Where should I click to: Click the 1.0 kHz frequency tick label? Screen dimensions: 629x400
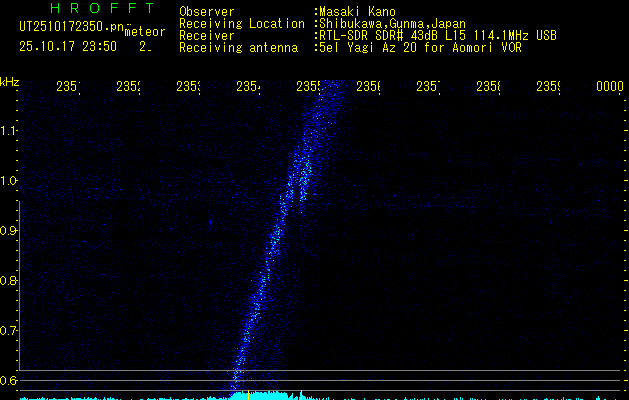click(8, 181)
